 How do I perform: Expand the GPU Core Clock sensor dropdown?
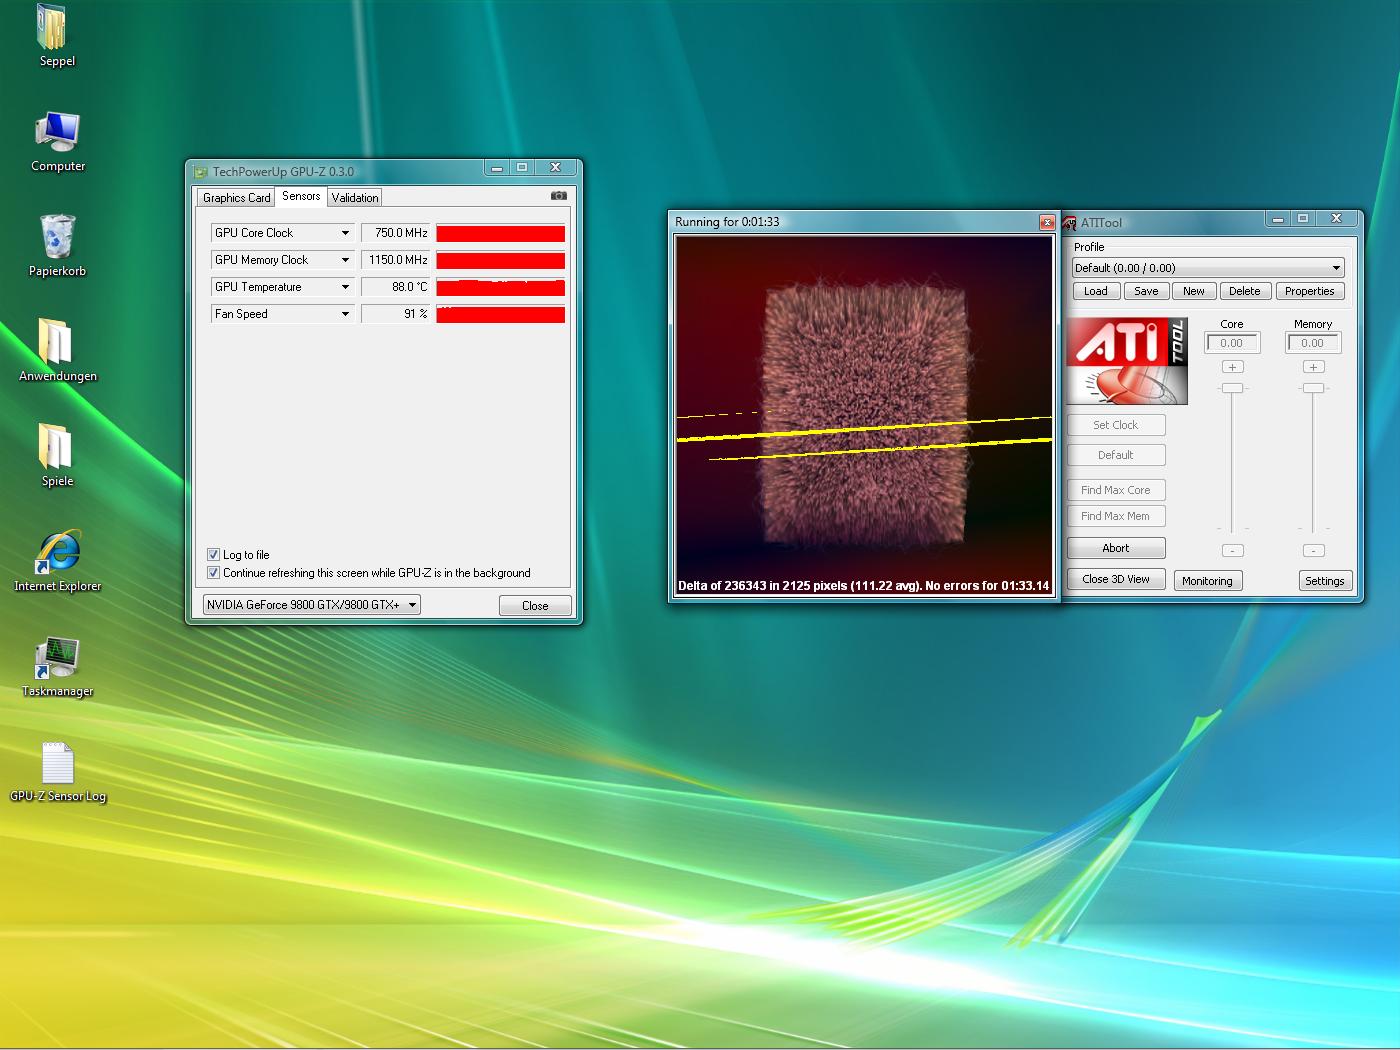(x=345, y=233)
